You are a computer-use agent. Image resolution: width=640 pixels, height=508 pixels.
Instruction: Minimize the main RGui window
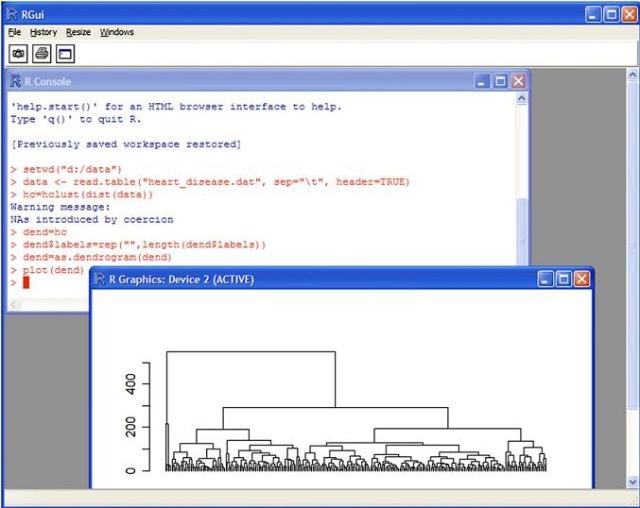click(593, 15)
